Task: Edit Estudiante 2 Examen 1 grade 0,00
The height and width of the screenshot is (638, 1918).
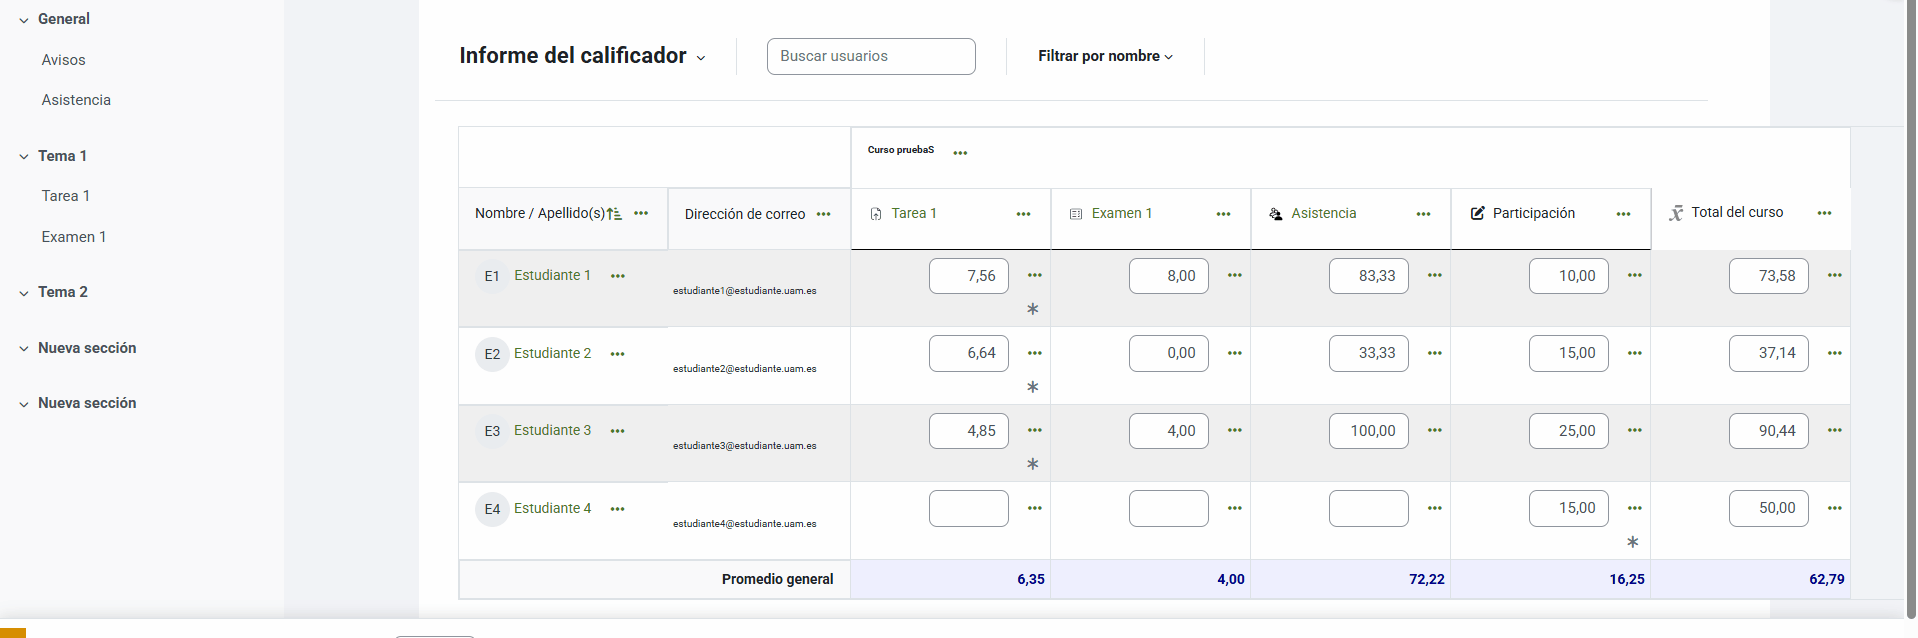Action: coord(1169,353)
